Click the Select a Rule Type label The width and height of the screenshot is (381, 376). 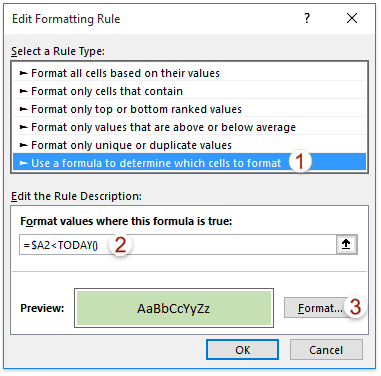click(58, 51)
